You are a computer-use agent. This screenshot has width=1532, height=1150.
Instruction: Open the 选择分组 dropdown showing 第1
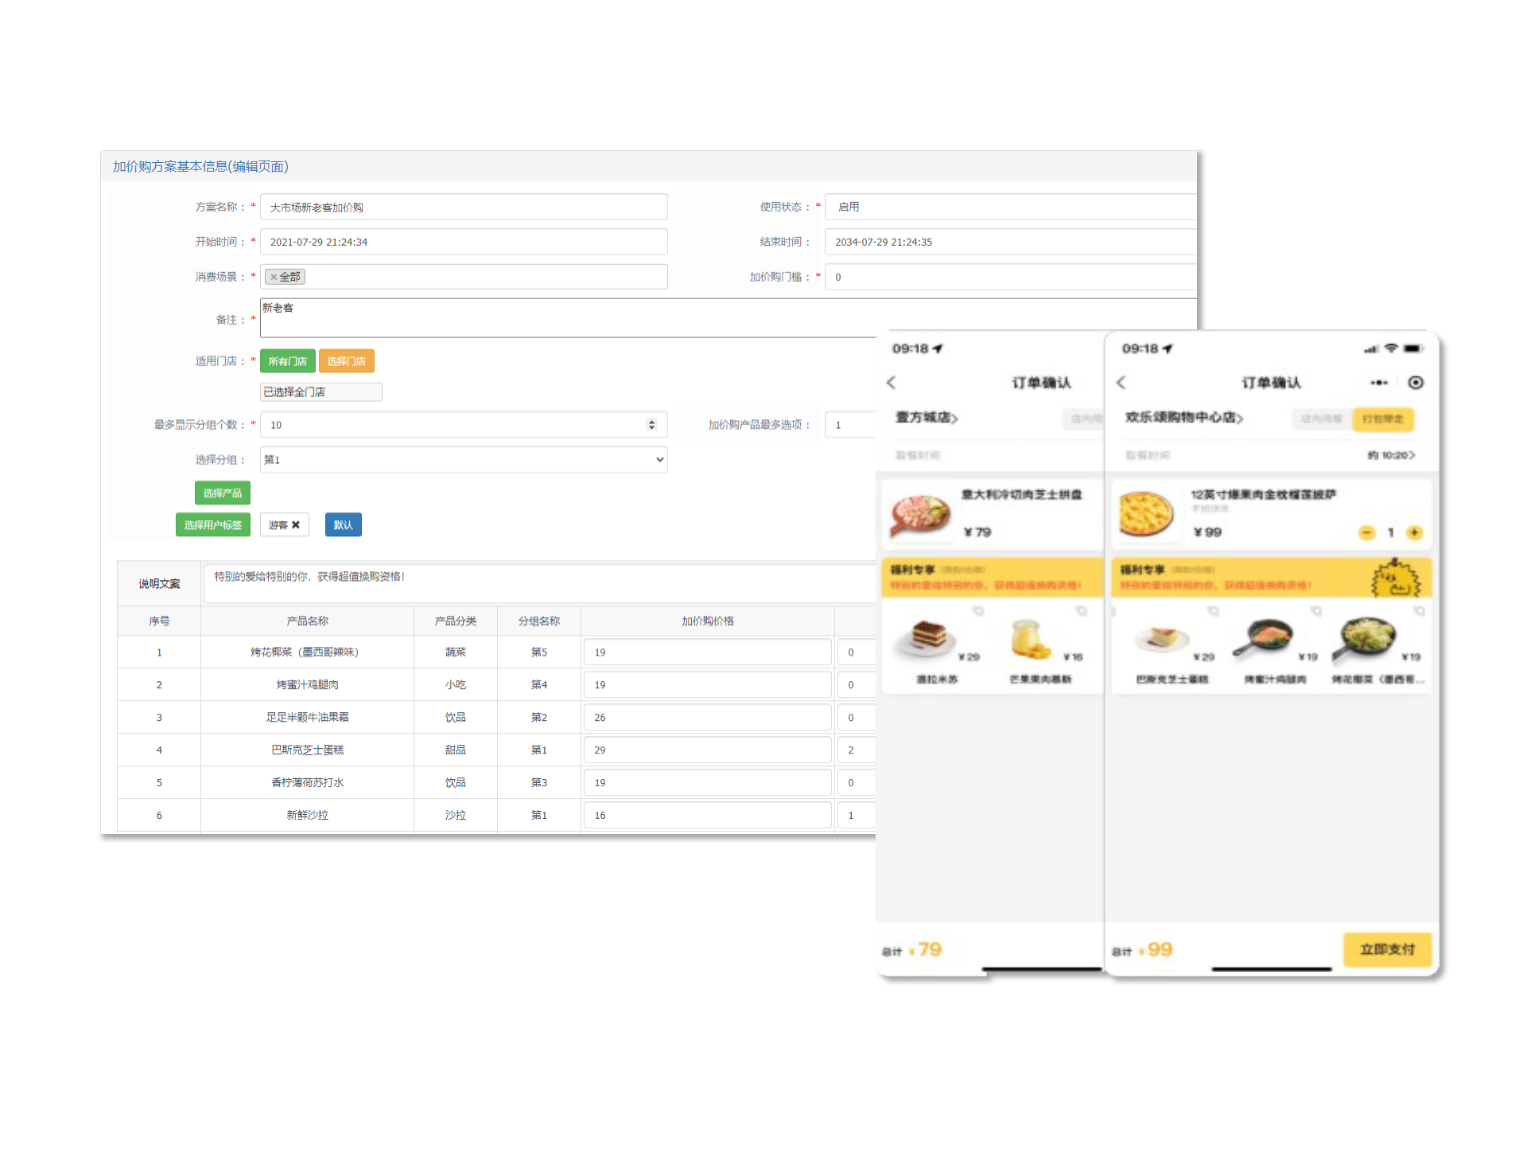(463, 460)
